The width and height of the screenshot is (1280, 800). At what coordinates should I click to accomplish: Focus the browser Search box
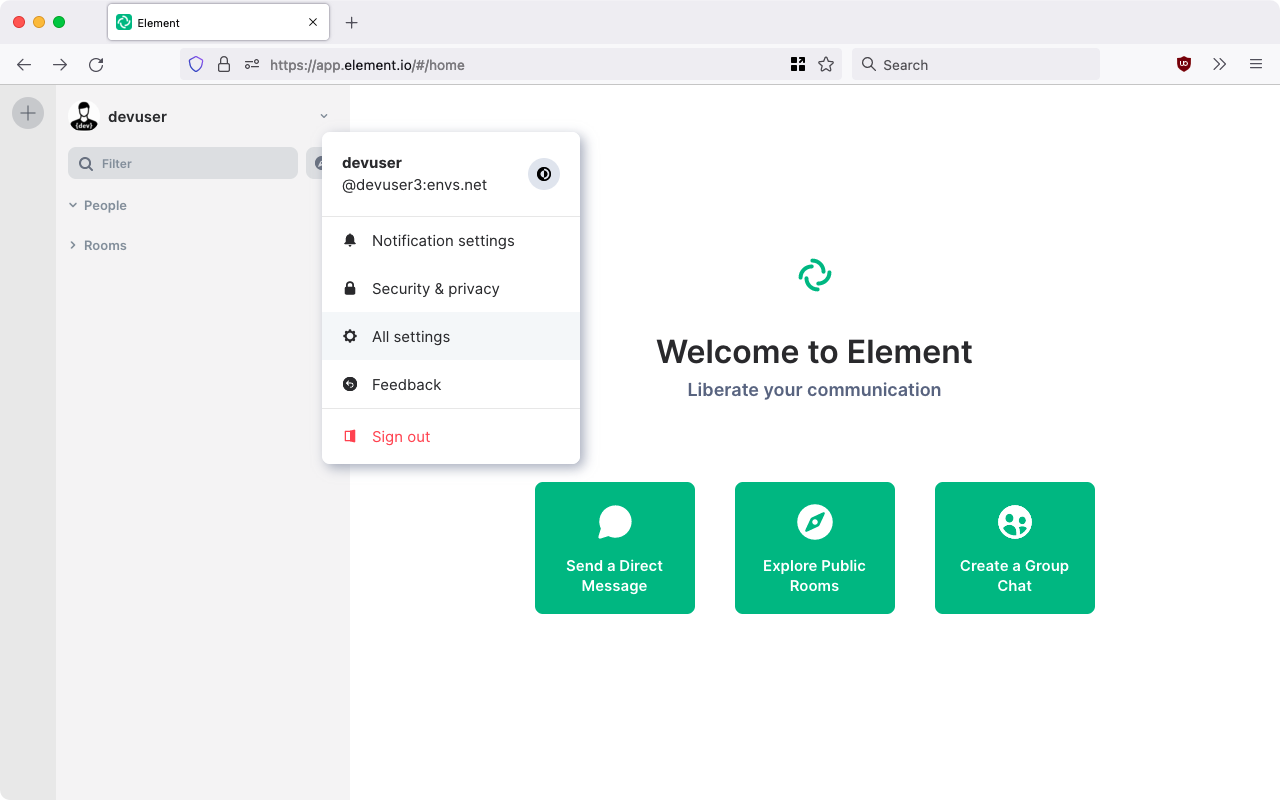coord(976,64)
